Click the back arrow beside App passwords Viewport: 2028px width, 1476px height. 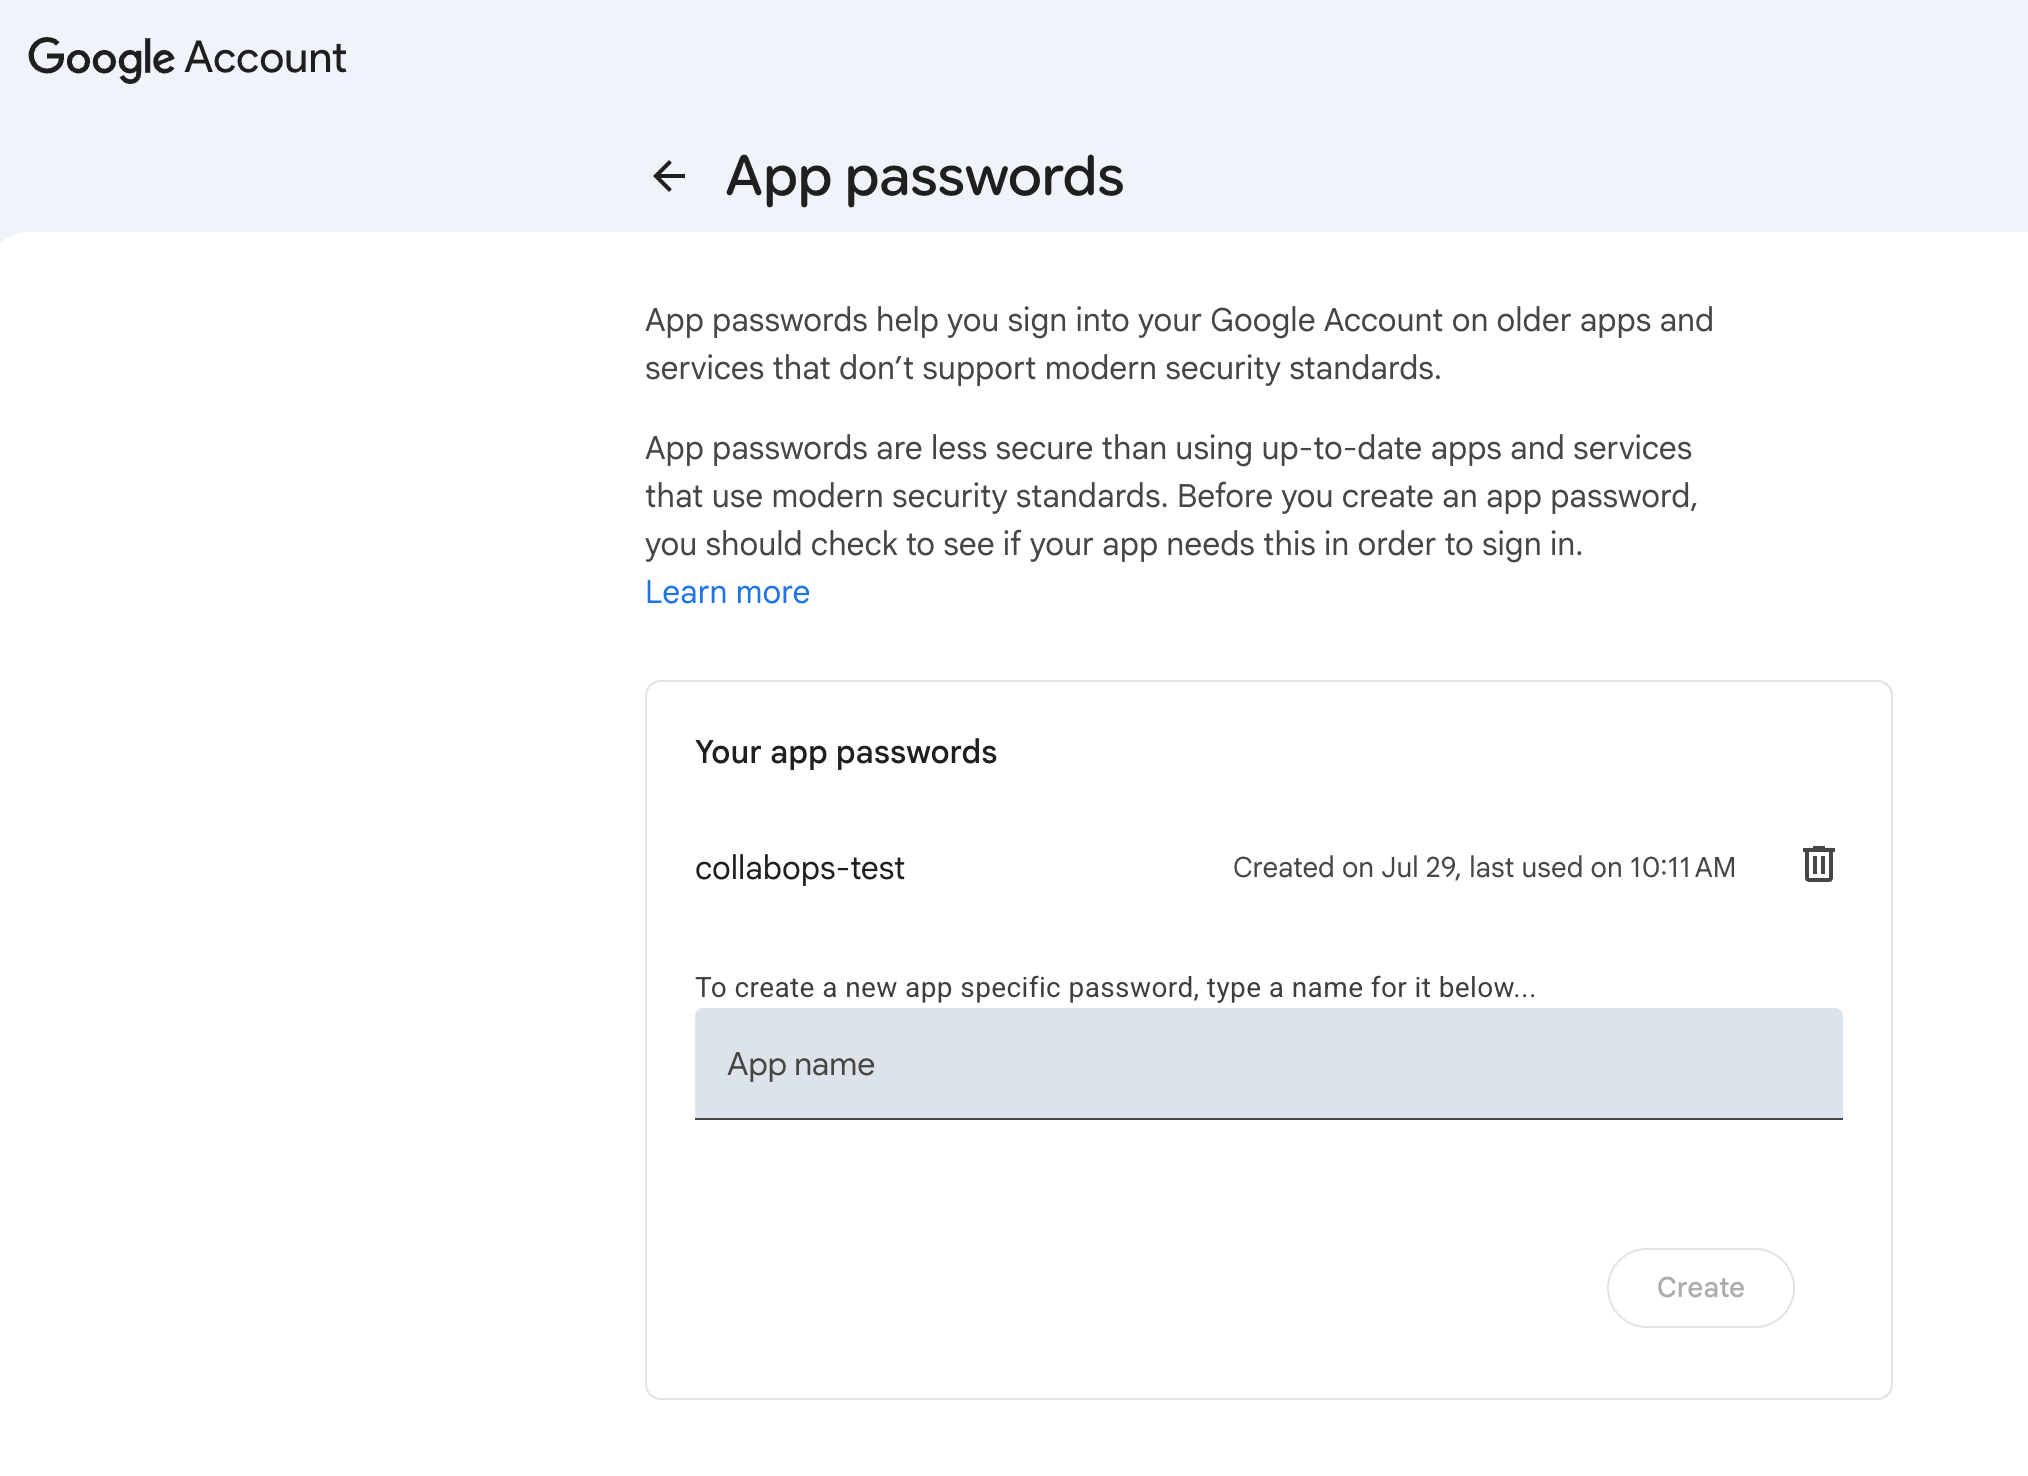click(669, 176)
